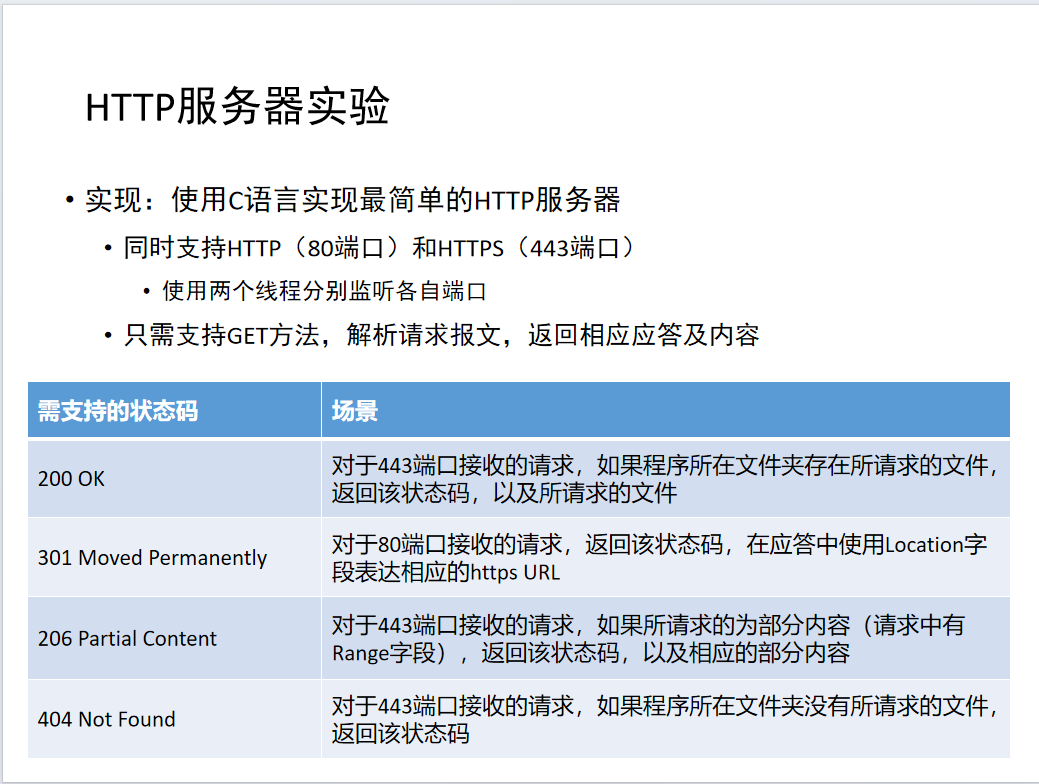1039x784 pixels.
Task: Click the scenario text mentioning Location字段
Action: pyautogui.click(x=666, y=557)
